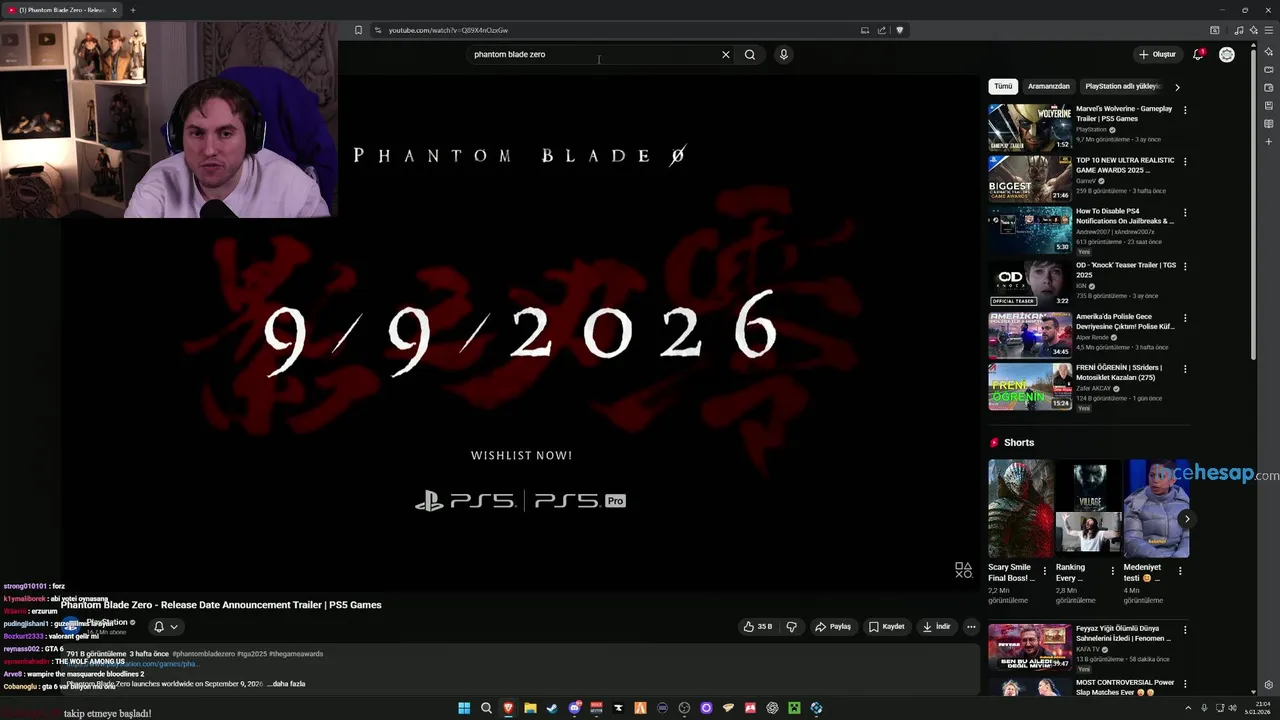The height and width of the screenshot is (720, 1280).
Task: Click the Brave Shields icon
Action: [x=899, y=30]
